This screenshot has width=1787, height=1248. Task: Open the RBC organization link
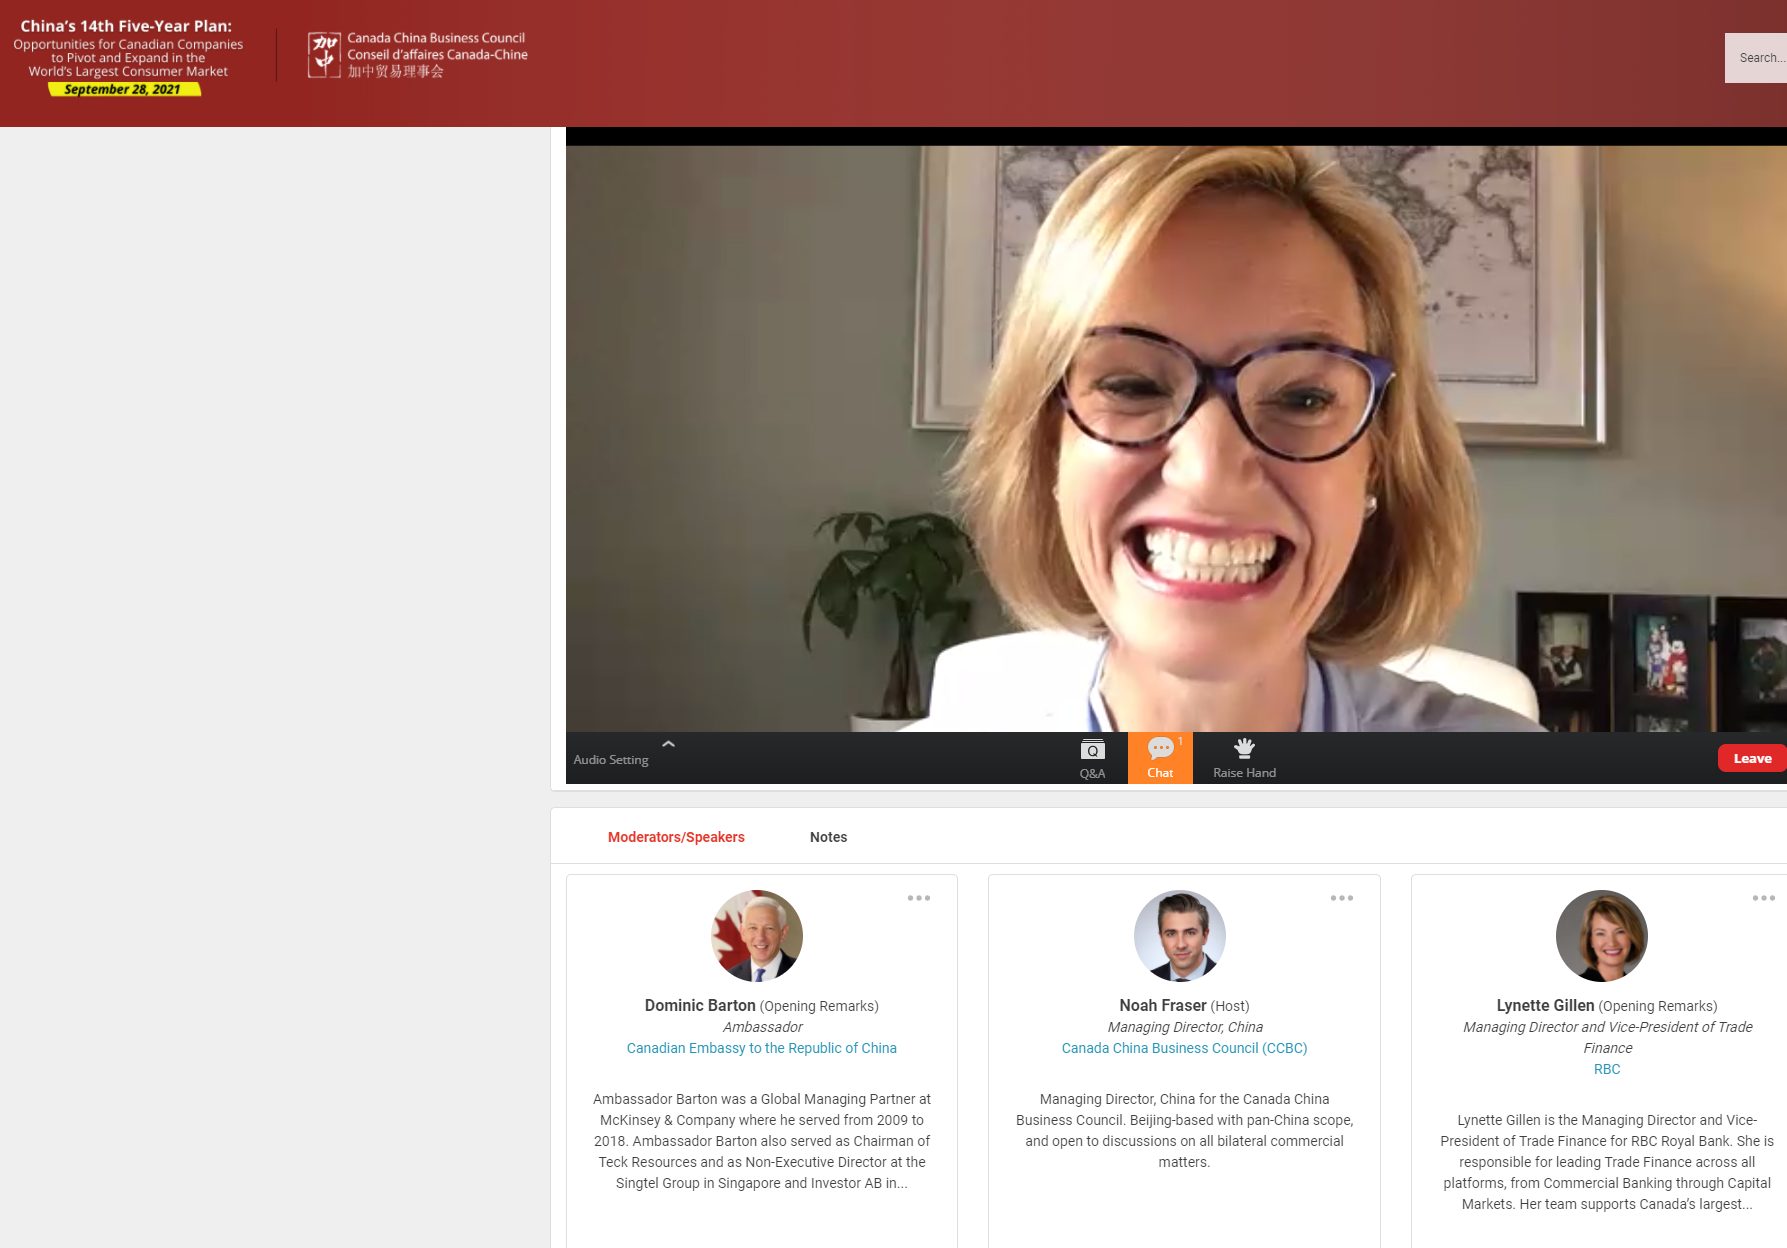1607,1069
